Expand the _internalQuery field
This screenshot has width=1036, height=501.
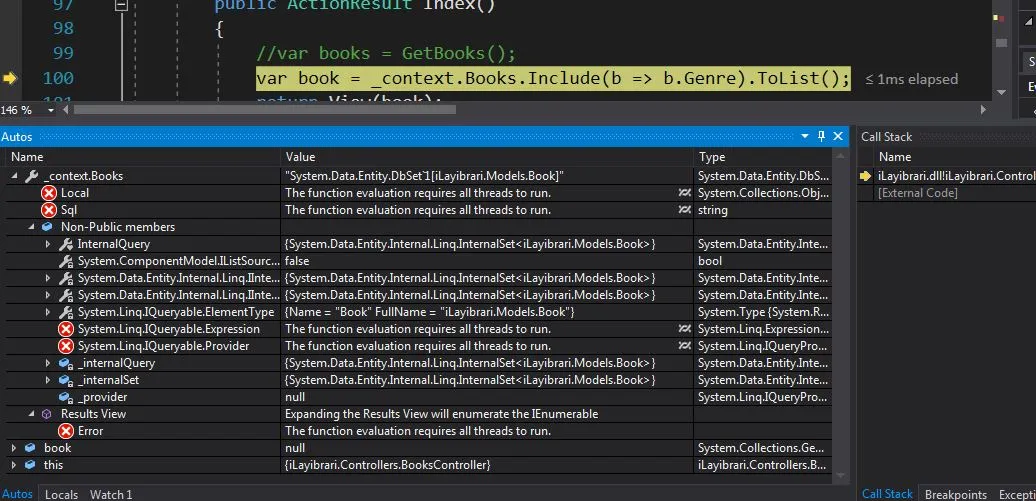48,363
